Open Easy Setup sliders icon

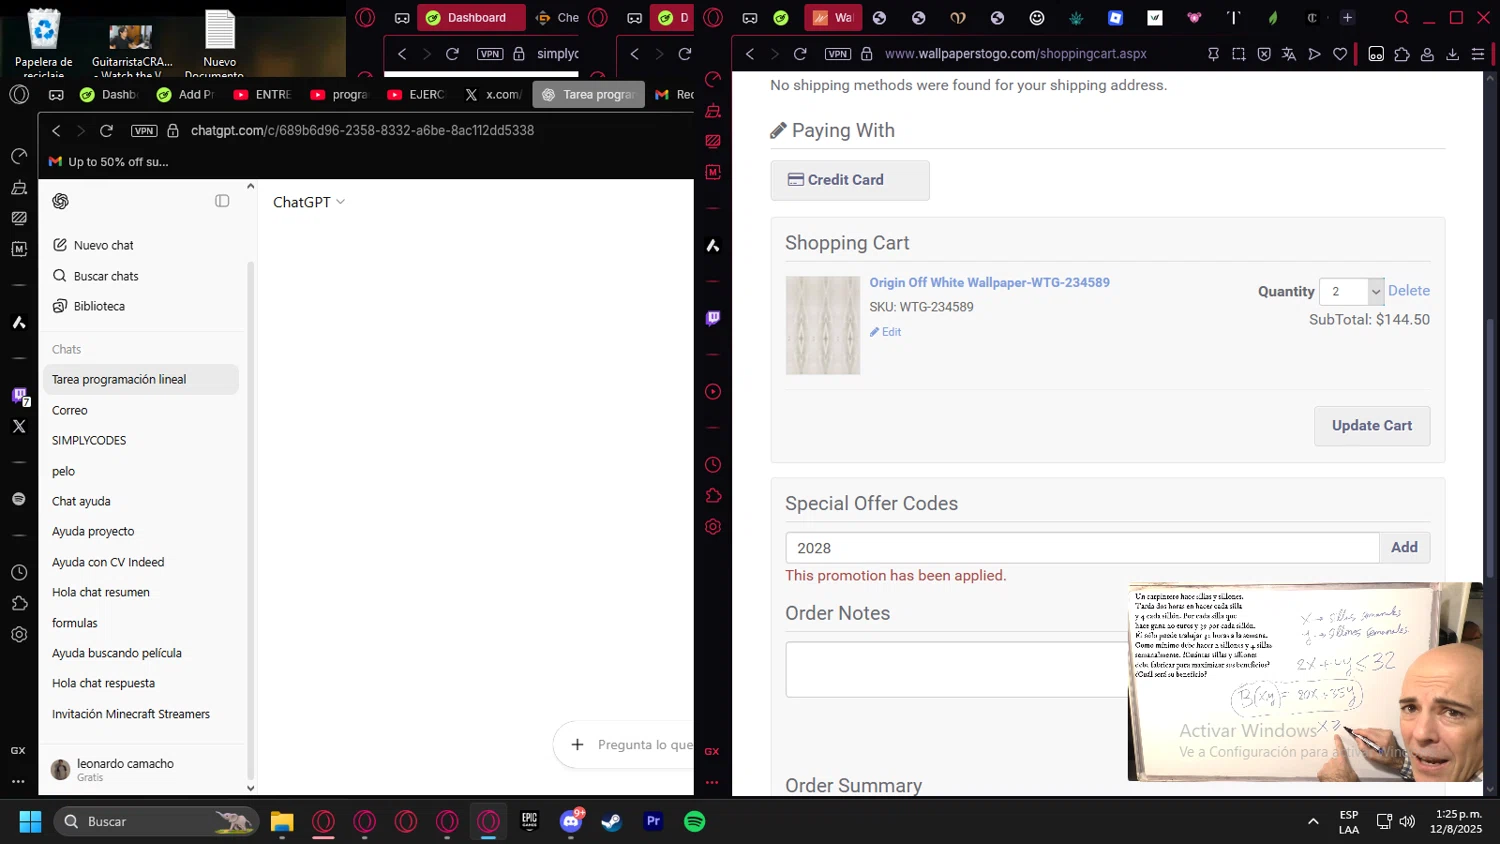pyautogui.click(x=1478, y=54)
